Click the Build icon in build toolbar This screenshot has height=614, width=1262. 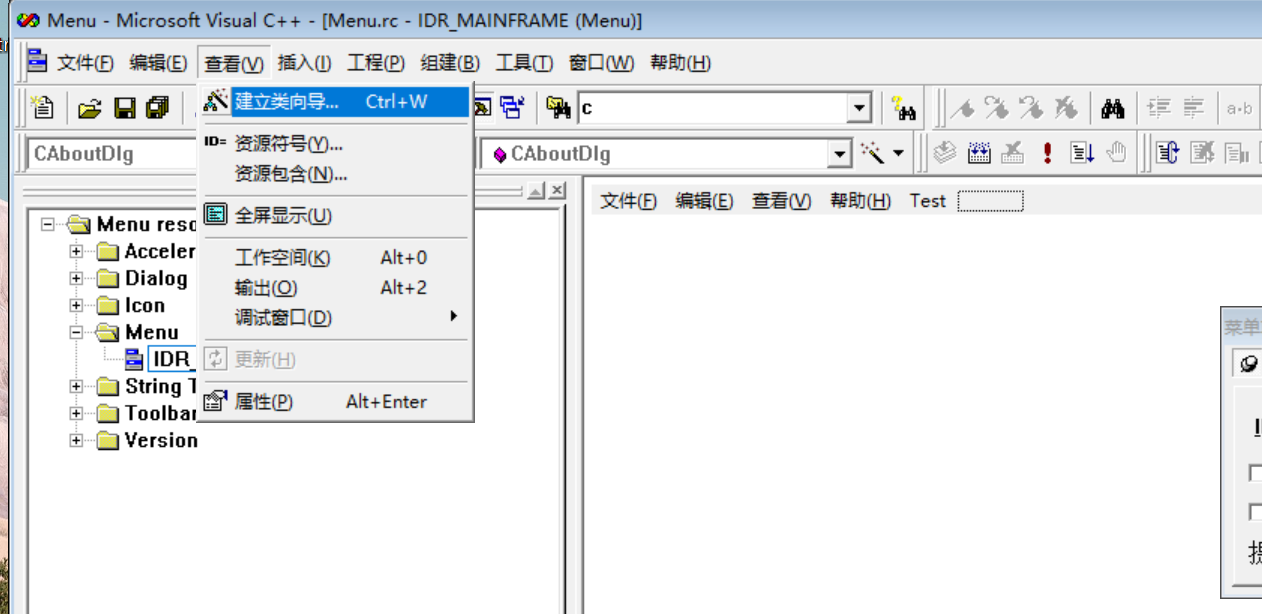(x=979, y=153)
